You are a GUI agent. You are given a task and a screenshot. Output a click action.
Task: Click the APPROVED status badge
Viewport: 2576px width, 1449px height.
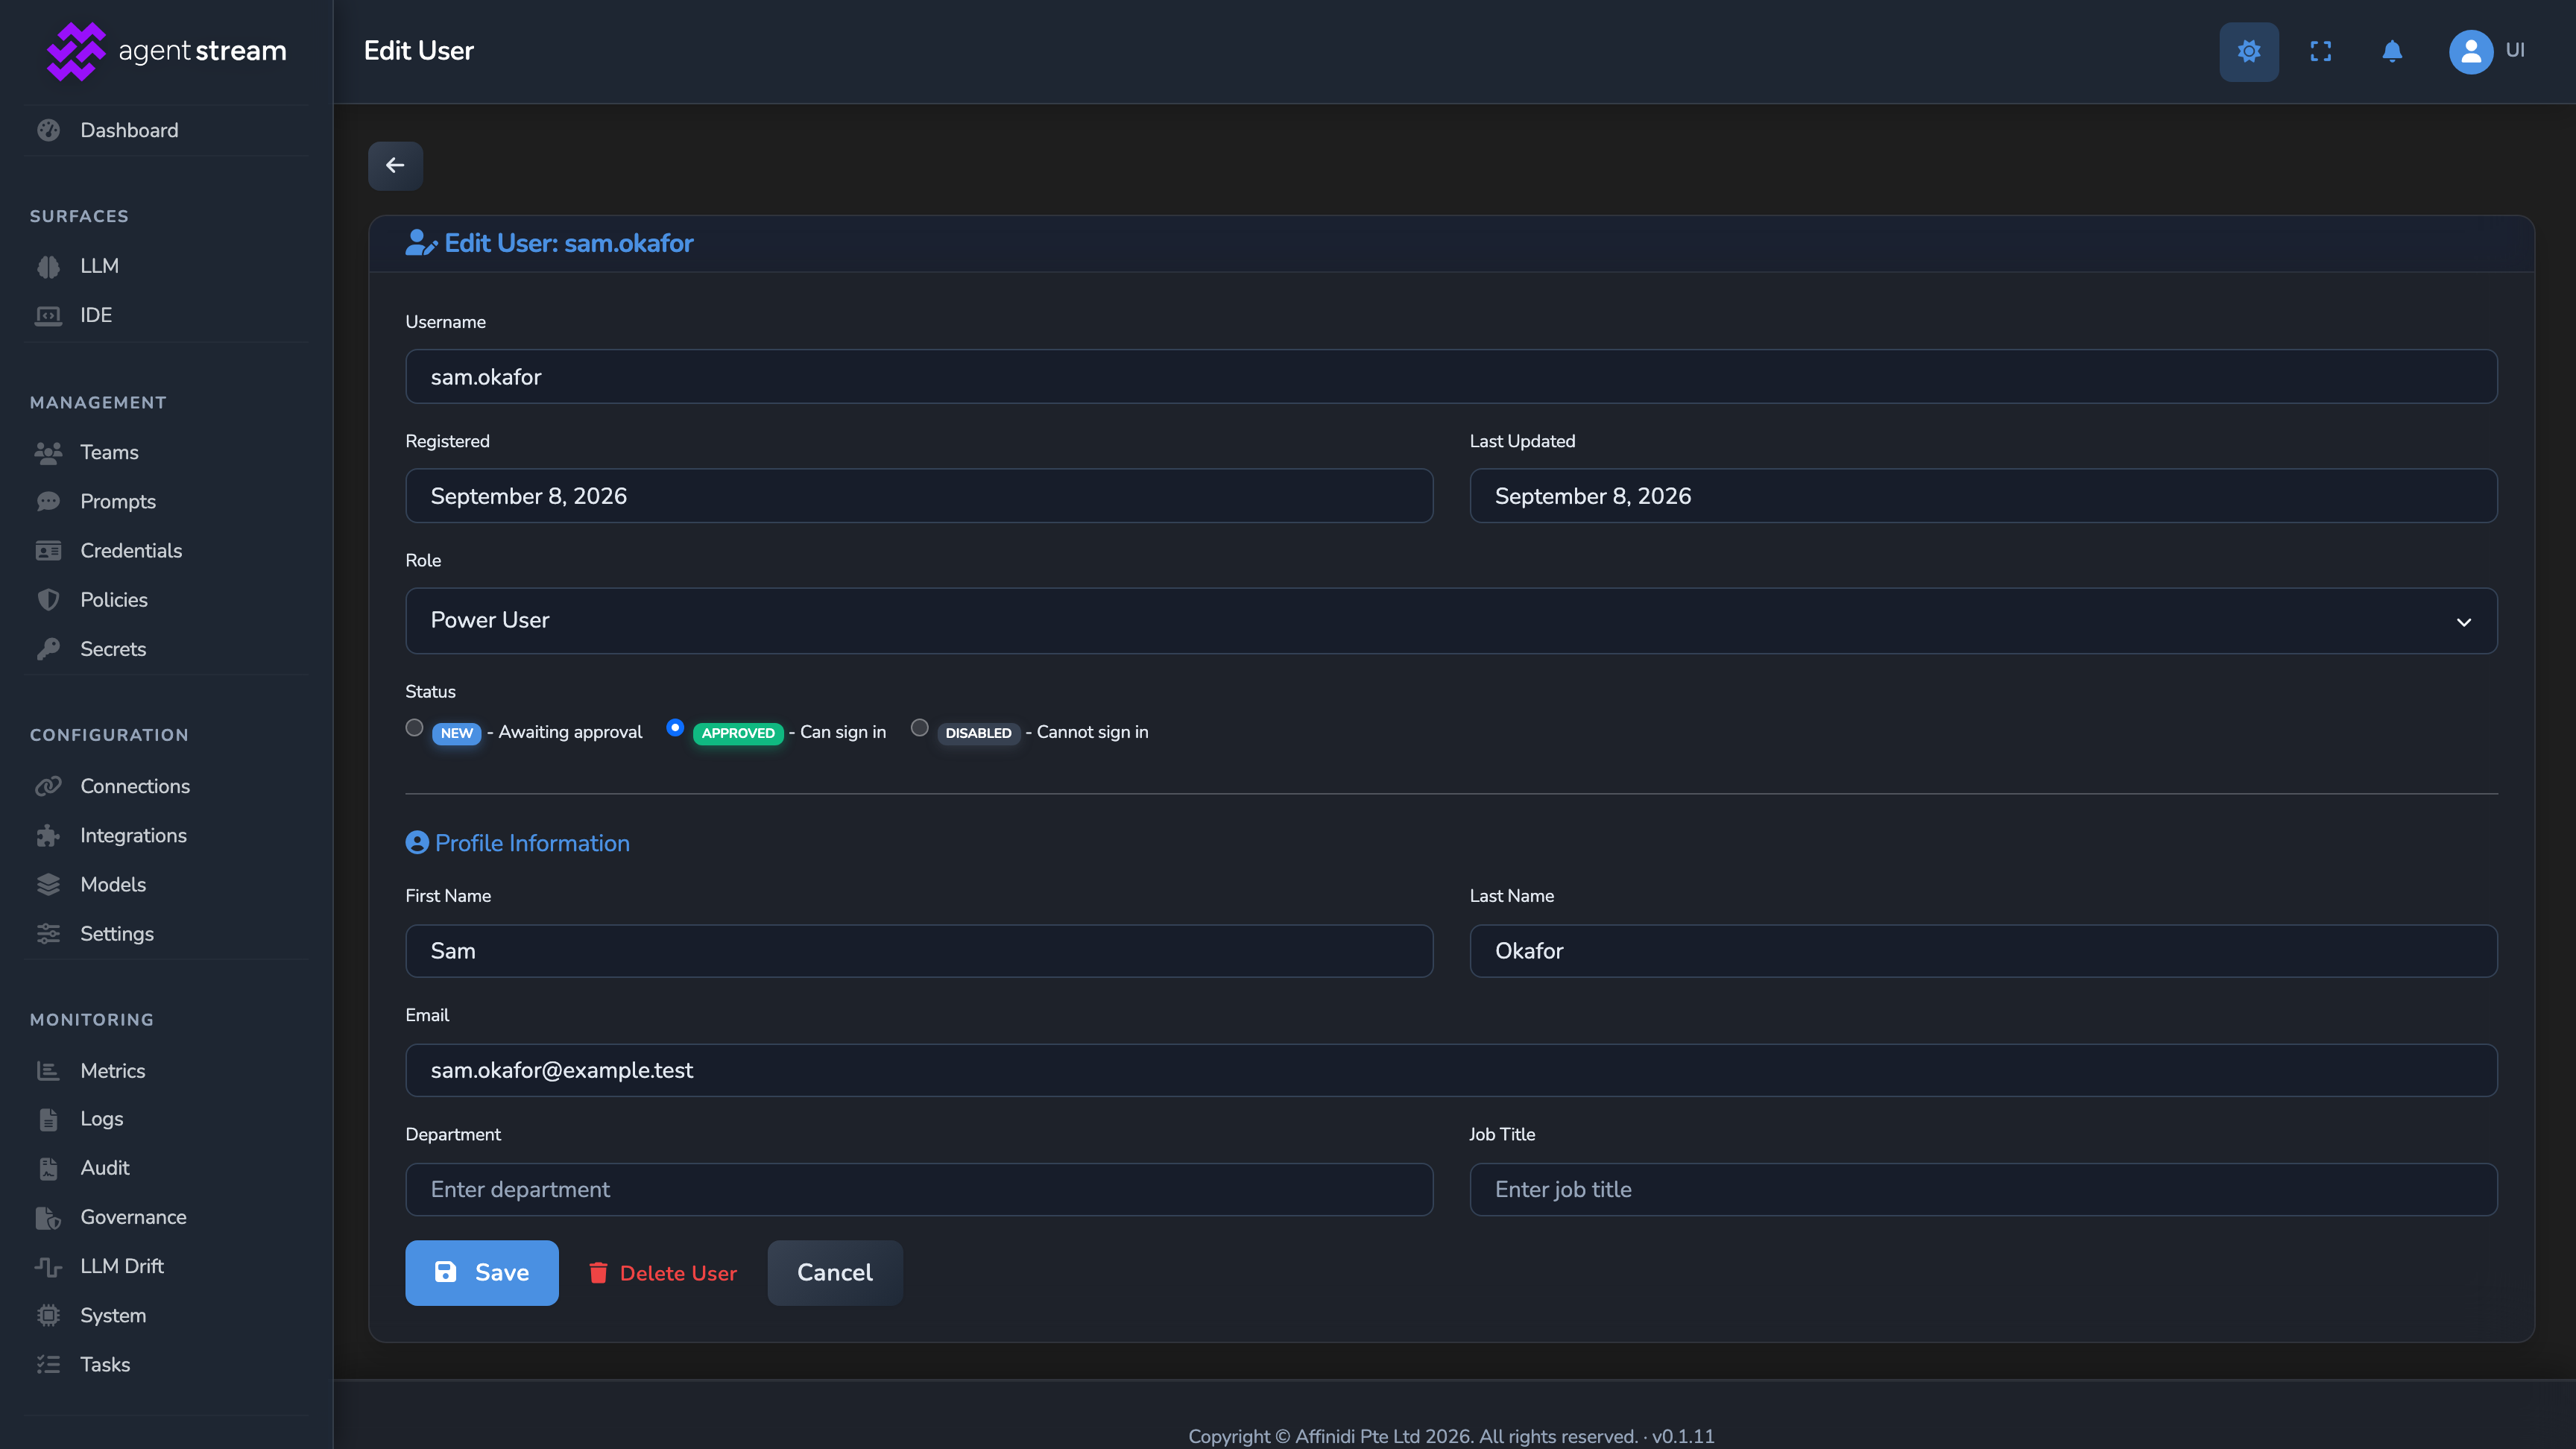click(738, 733)
